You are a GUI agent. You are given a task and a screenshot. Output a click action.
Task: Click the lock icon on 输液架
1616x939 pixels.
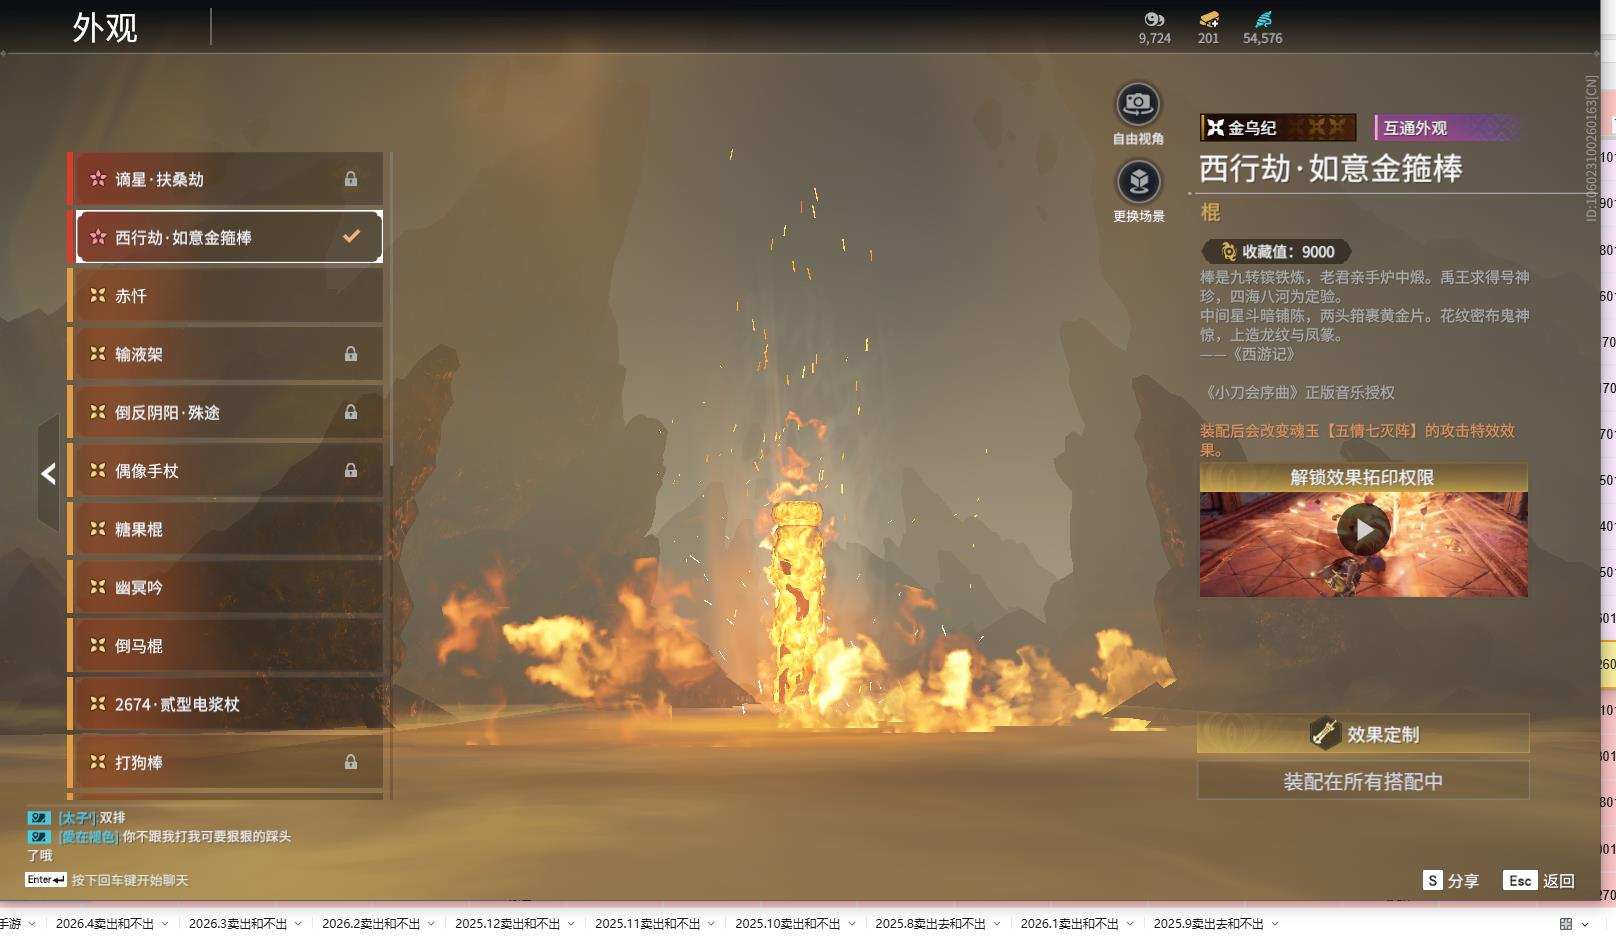pyautogui.click(x=351, y=354)
